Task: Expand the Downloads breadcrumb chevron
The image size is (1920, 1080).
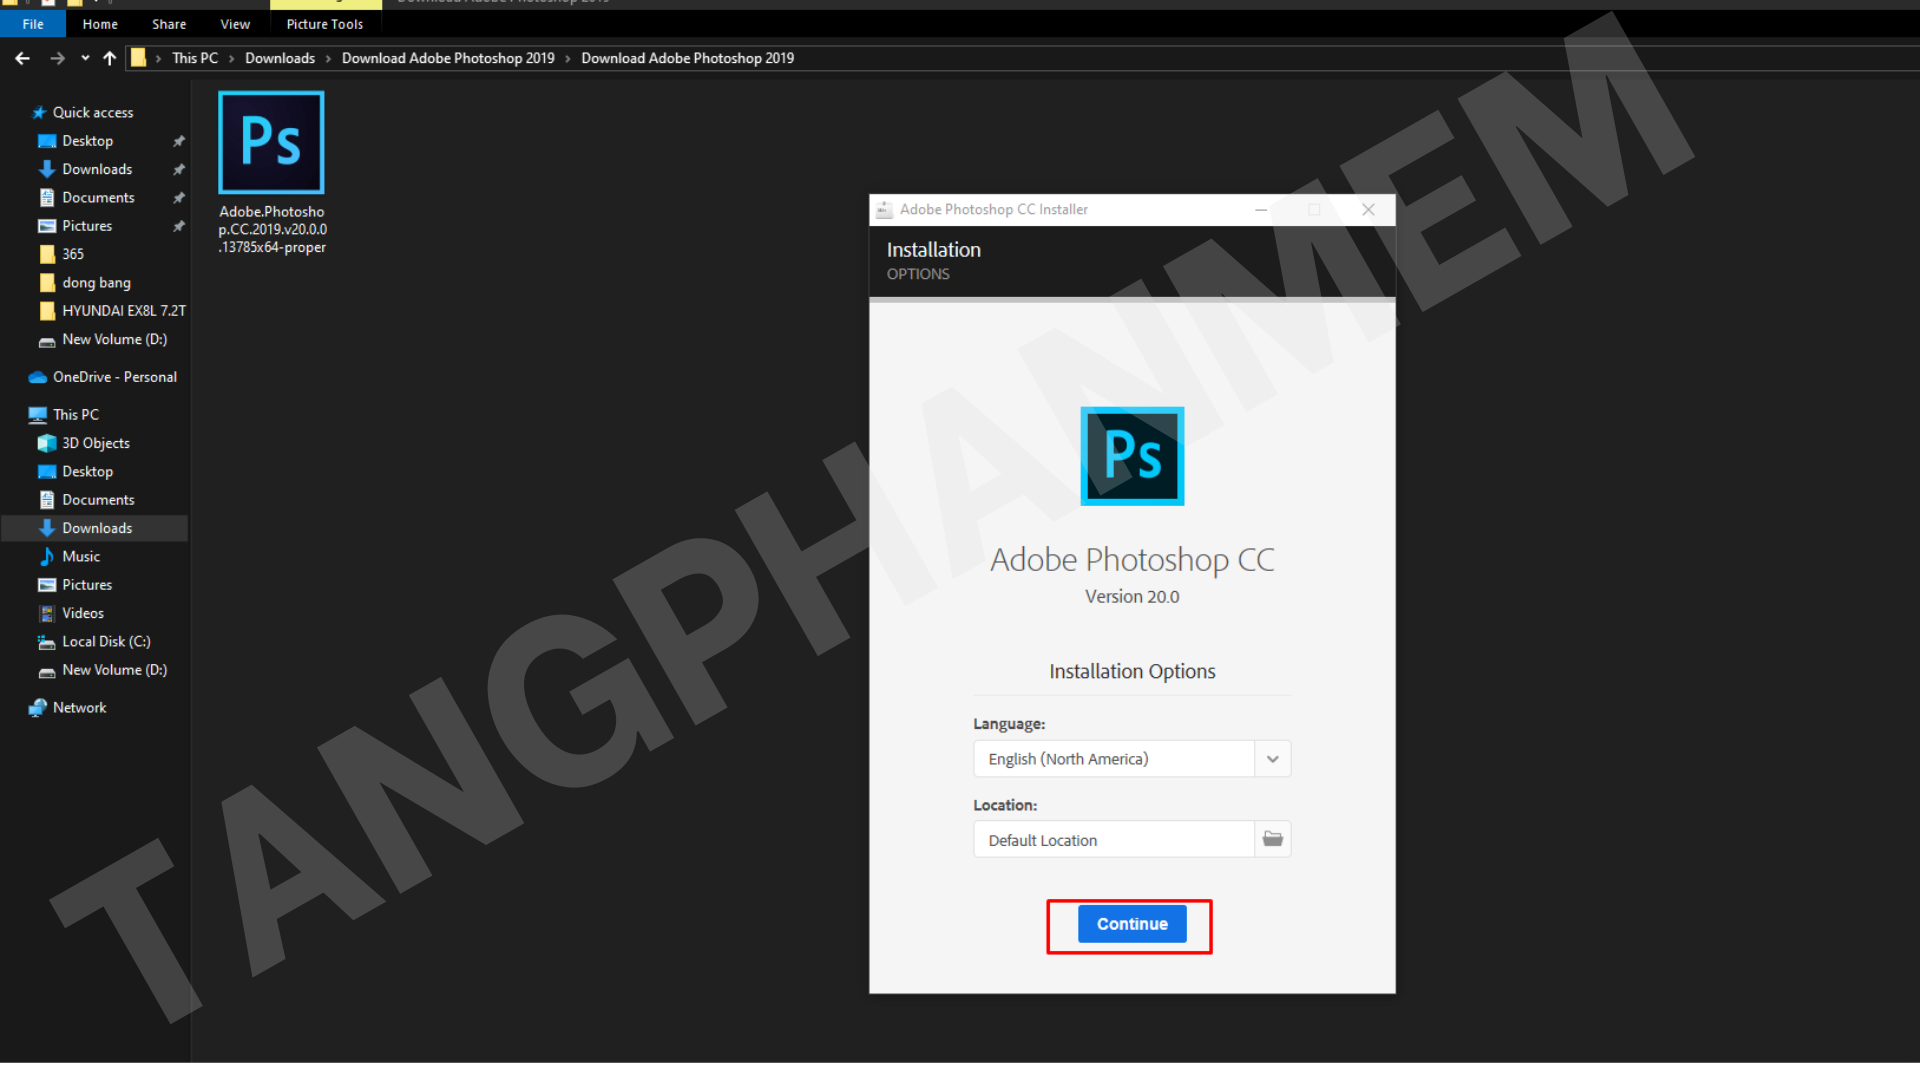Action: (327, 58)
